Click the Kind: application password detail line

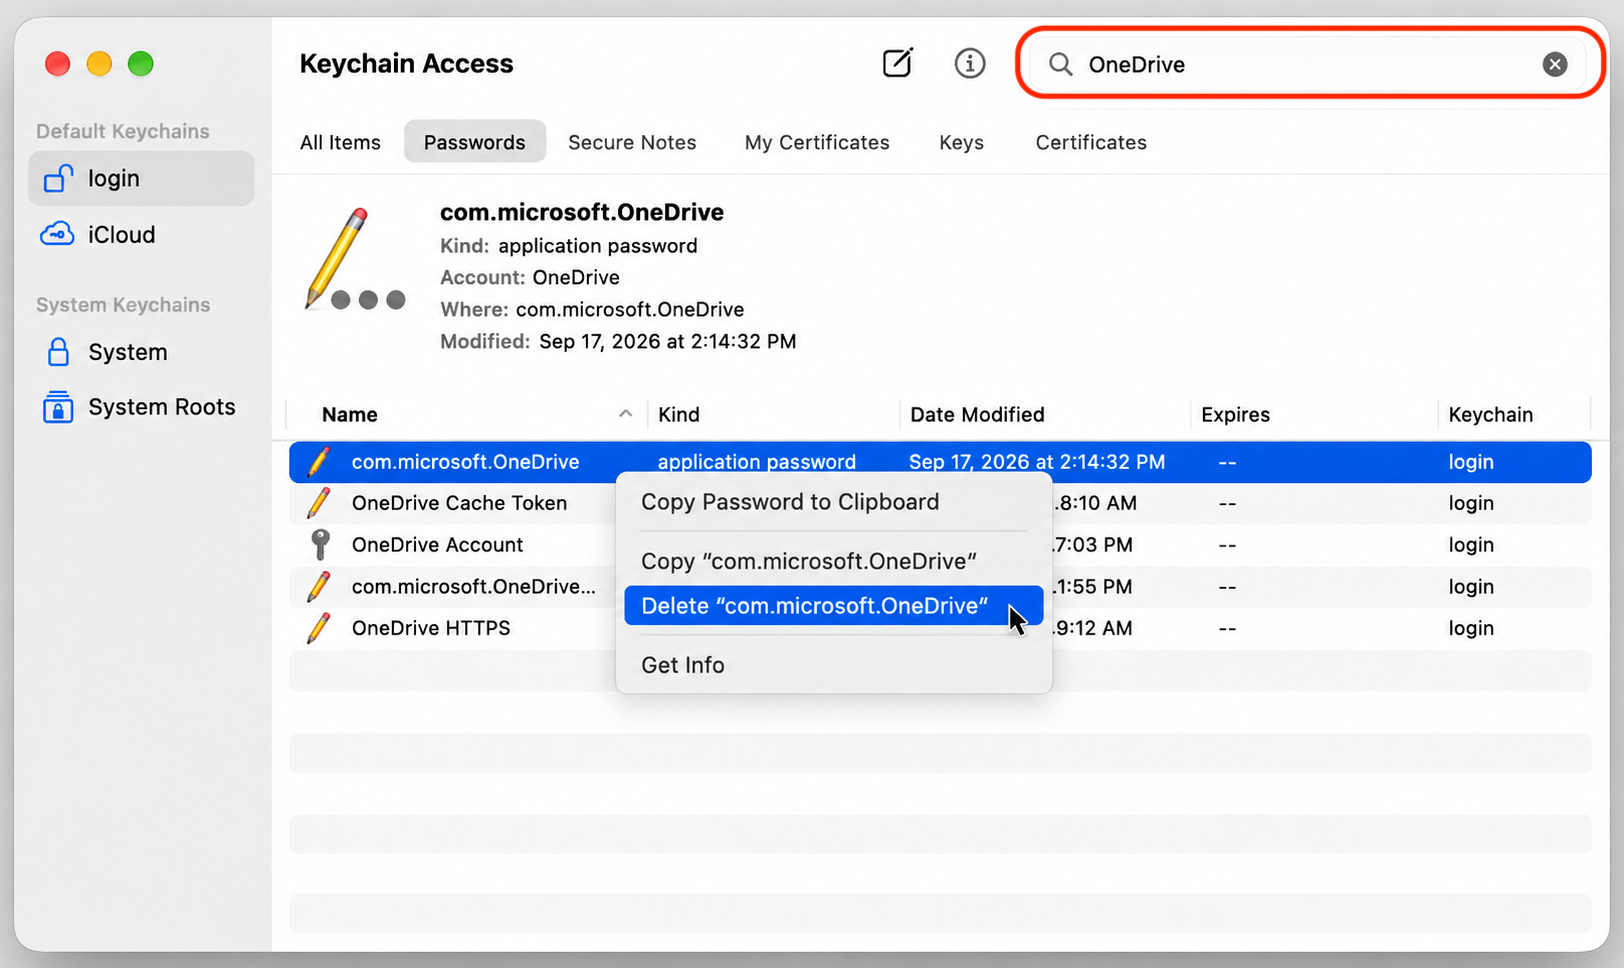pos(569,246)
